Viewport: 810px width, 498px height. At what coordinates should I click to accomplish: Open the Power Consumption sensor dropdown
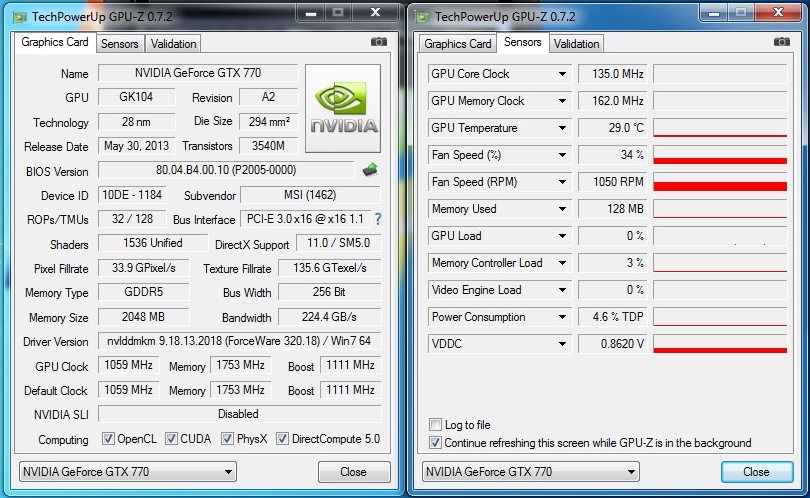point(562,317)
